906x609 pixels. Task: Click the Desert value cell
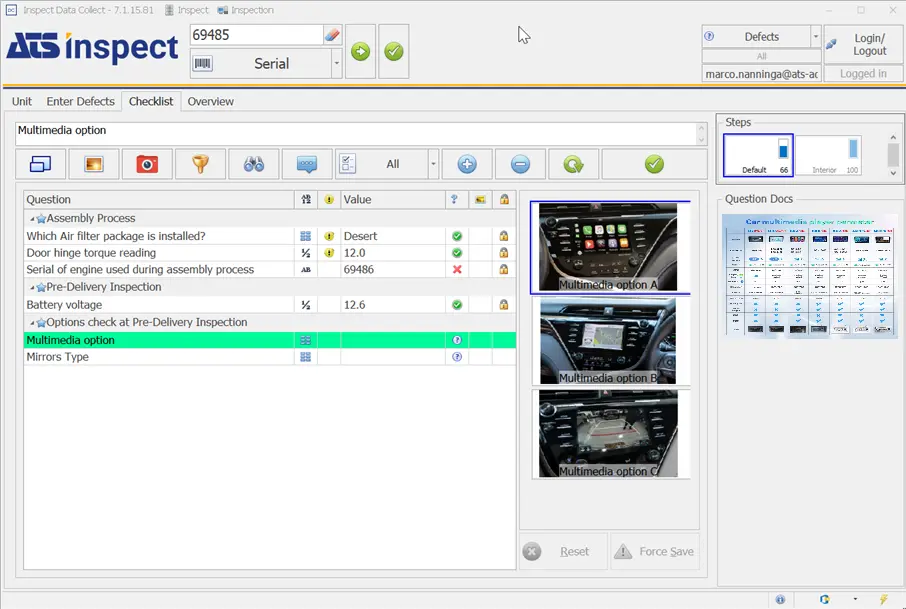pos(393,236)
